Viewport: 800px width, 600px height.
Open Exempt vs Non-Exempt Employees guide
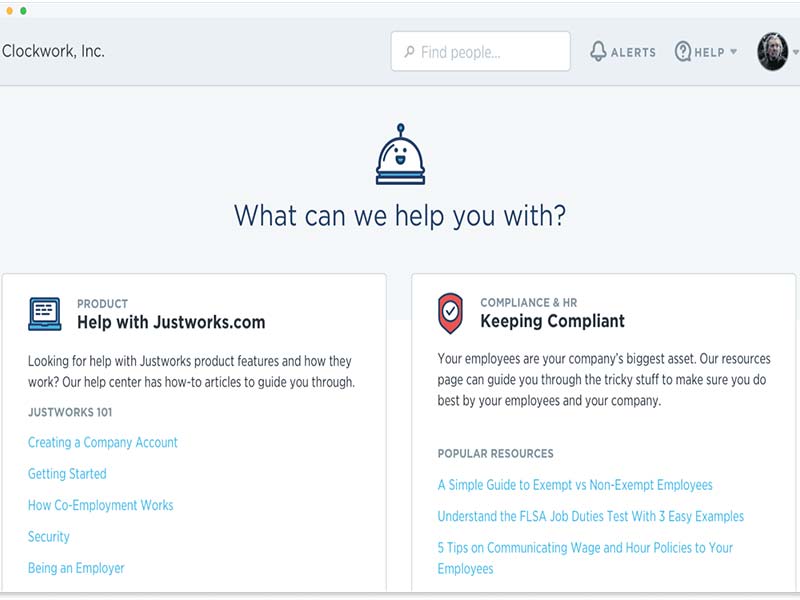pos(575,485)
